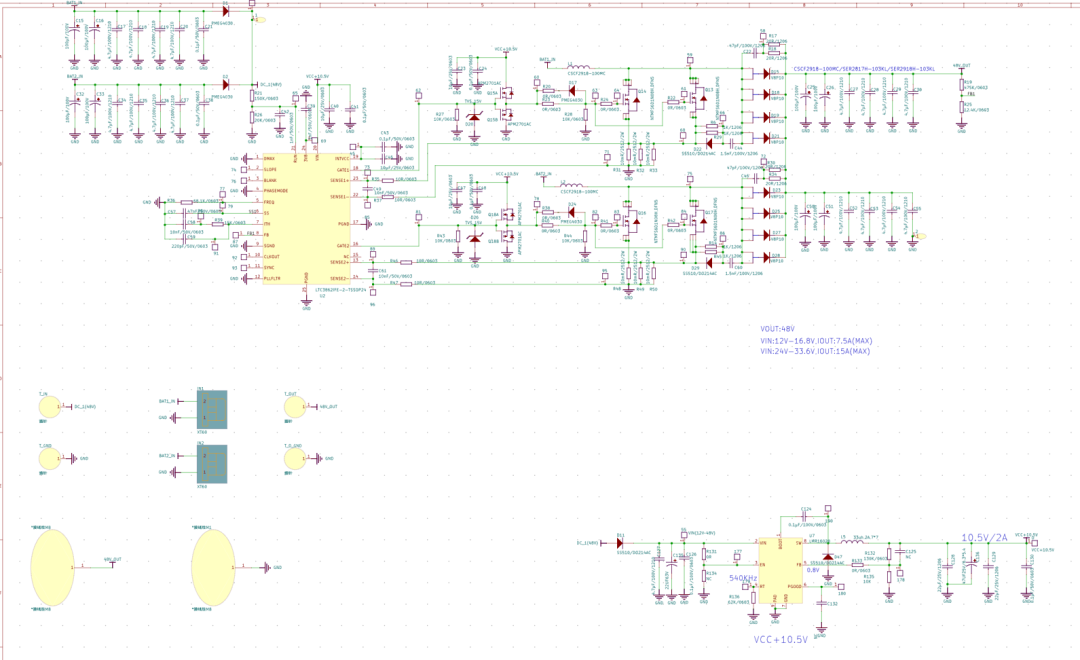Select resistor R133 0R symbol

point(858,565)
